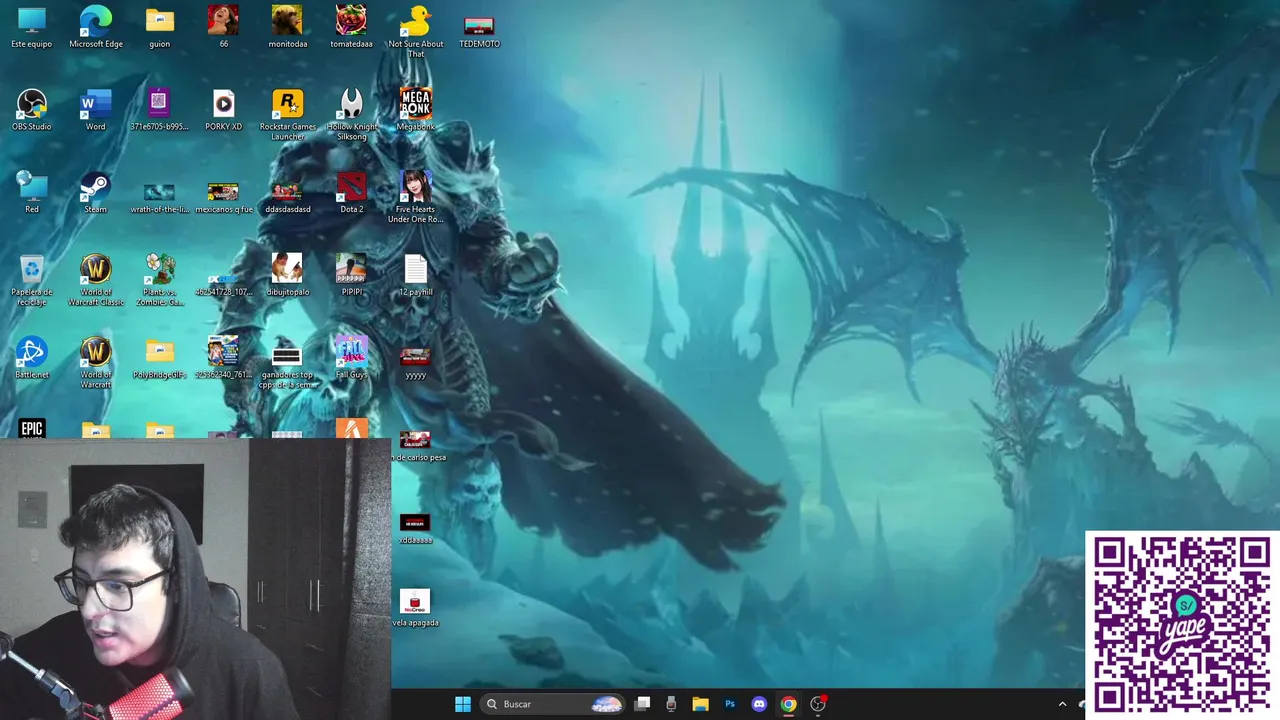Open the mexicanos q fue file

[223, 198]
